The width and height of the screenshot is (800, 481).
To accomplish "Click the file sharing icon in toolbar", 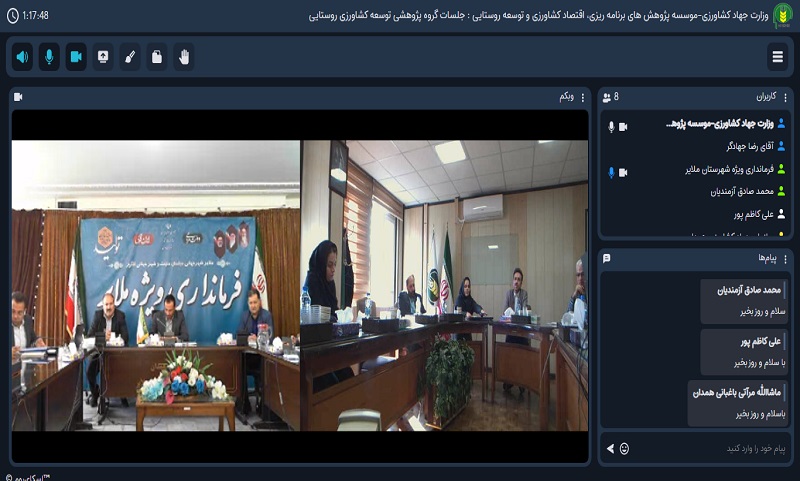I will point(157,57).
